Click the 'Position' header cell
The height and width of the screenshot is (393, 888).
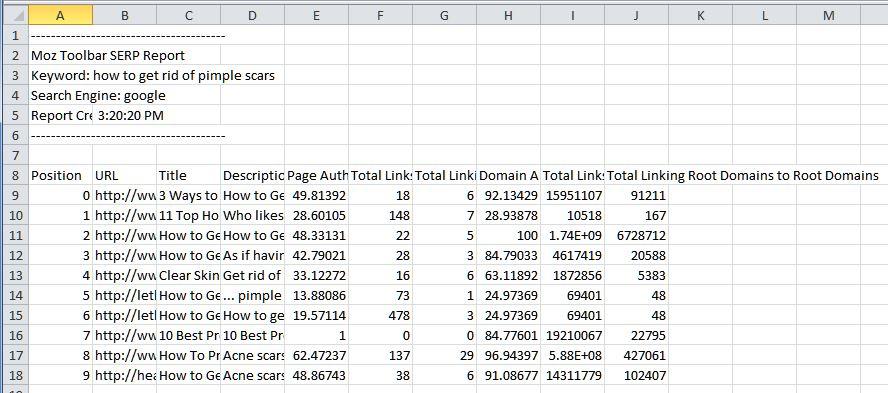click(61, 176)
